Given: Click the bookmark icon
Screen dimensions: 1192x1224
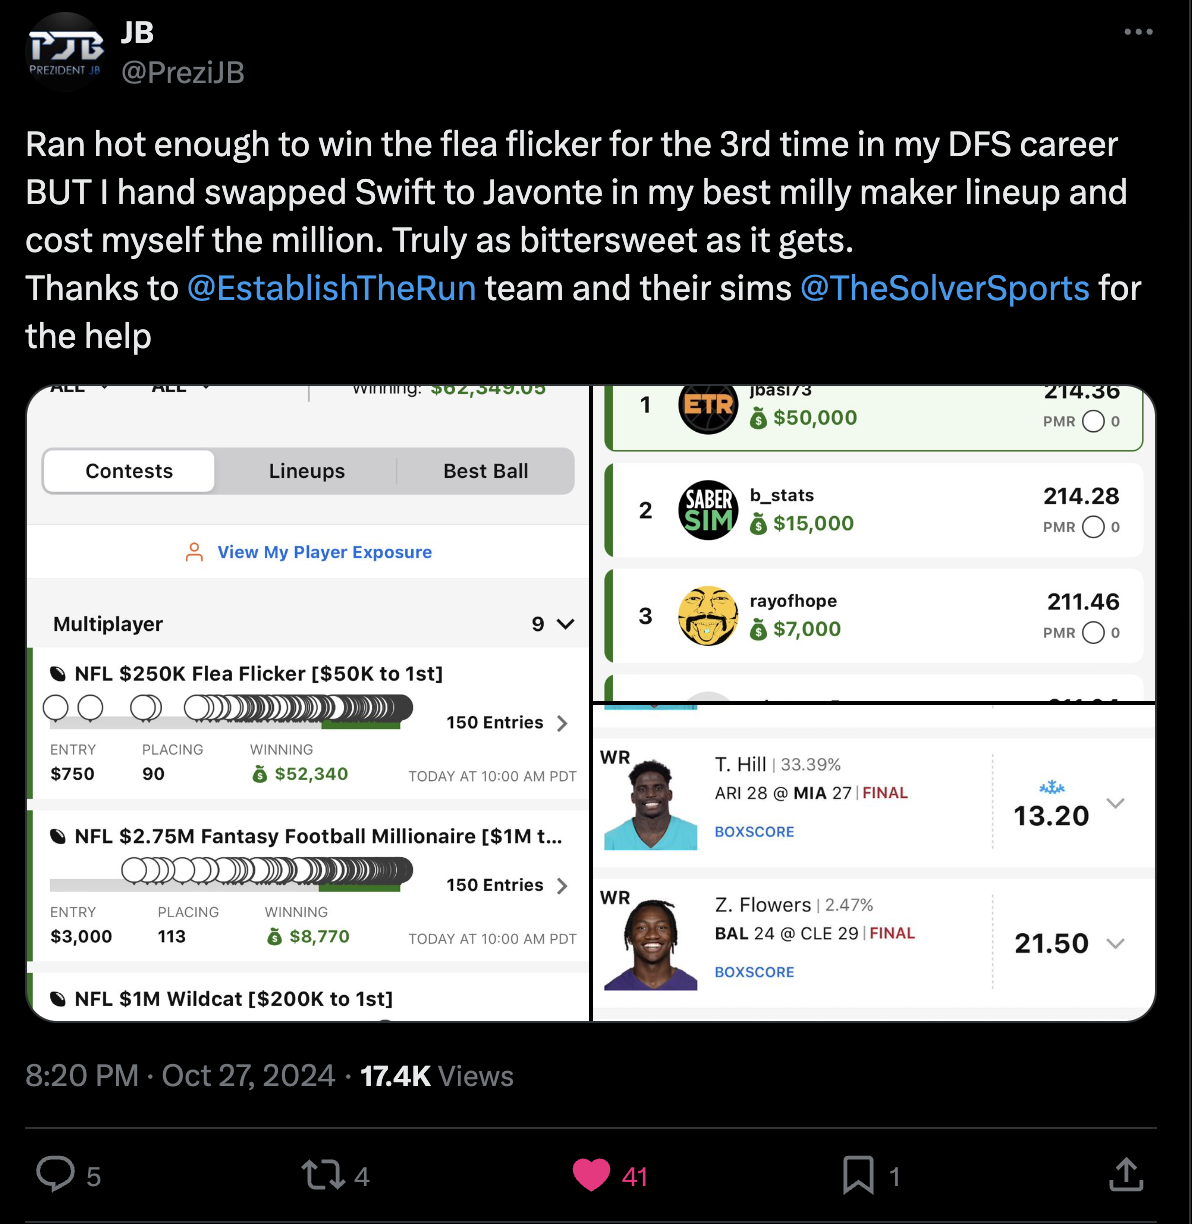Looking at the screenshot, I should 858,1175.
